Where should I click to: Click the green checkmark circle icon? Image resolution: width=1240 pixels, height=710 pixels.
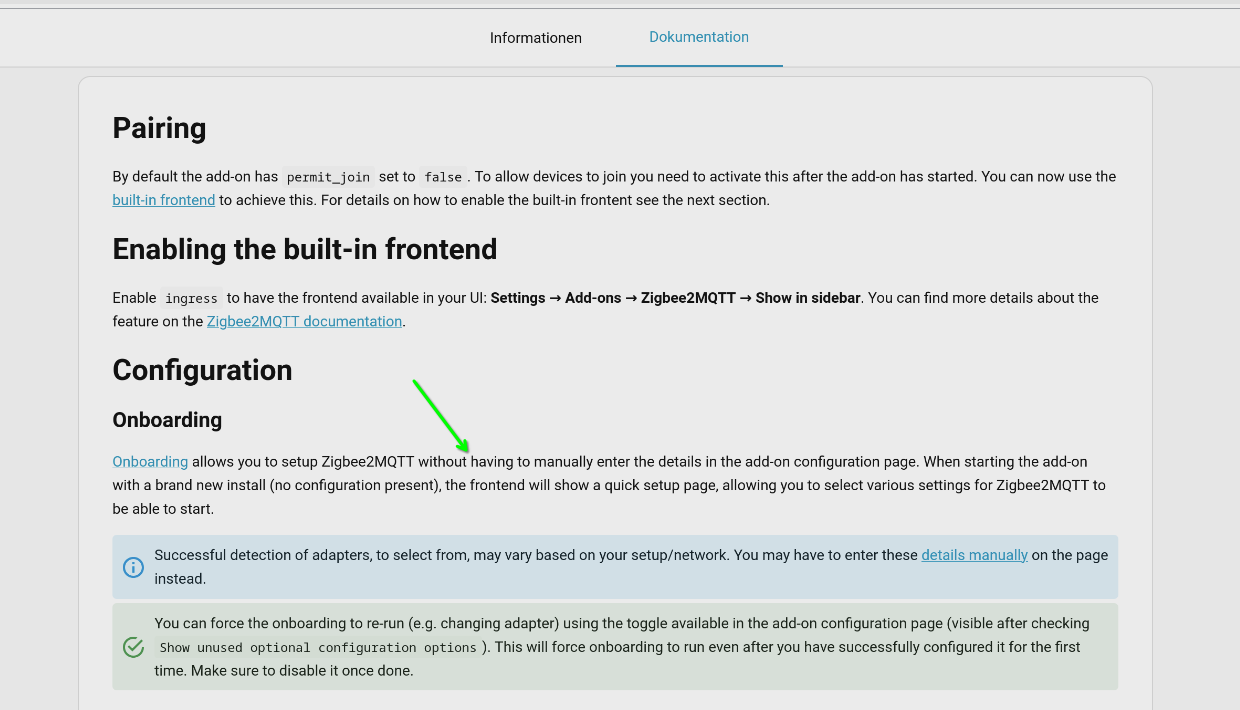click(133, 647)
